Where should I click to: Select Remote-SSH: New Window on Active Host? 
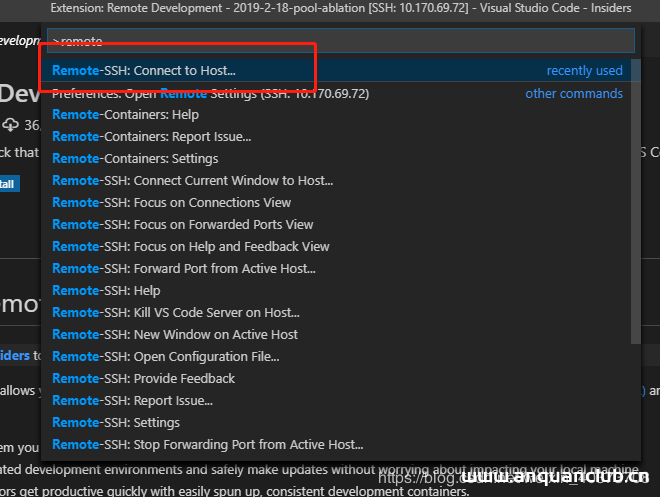click(336, 334)
